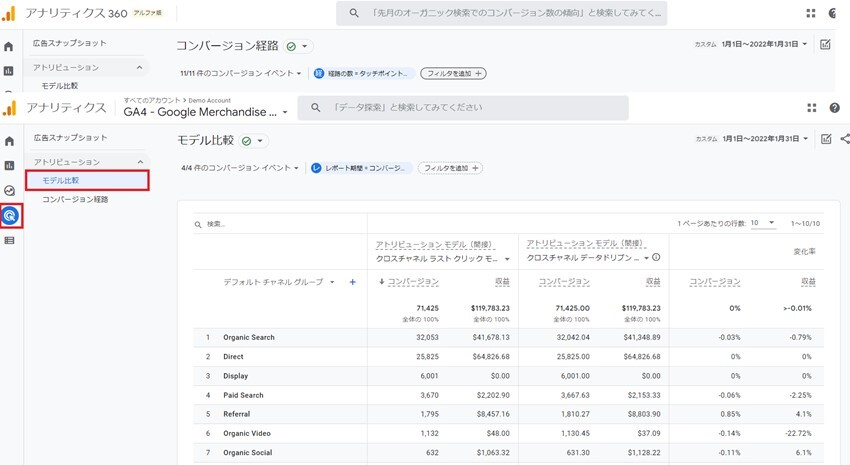This screenshot has width=850, height=465.
Task: Click the share report icon
Action: point(845,139)
